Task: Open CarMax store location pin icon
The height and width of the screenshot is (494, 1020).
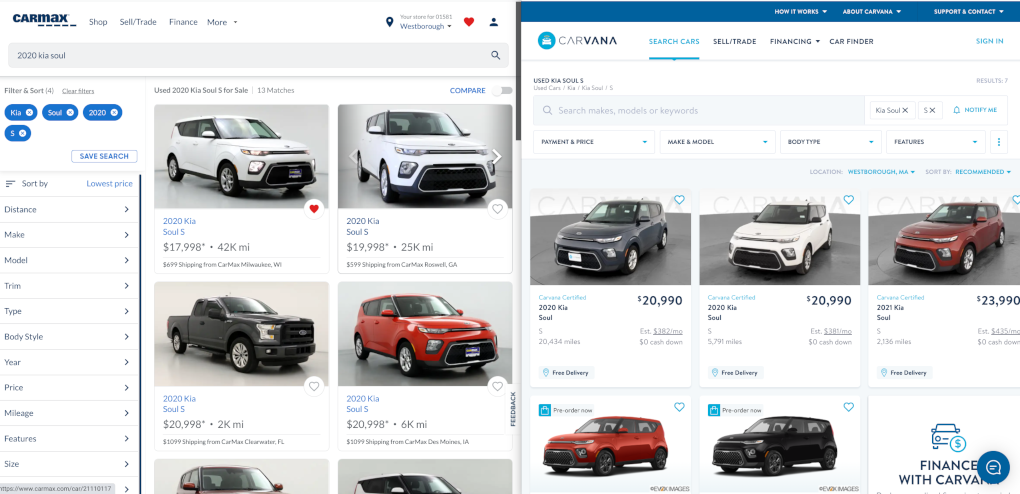Action: click(x=390, y=22)
